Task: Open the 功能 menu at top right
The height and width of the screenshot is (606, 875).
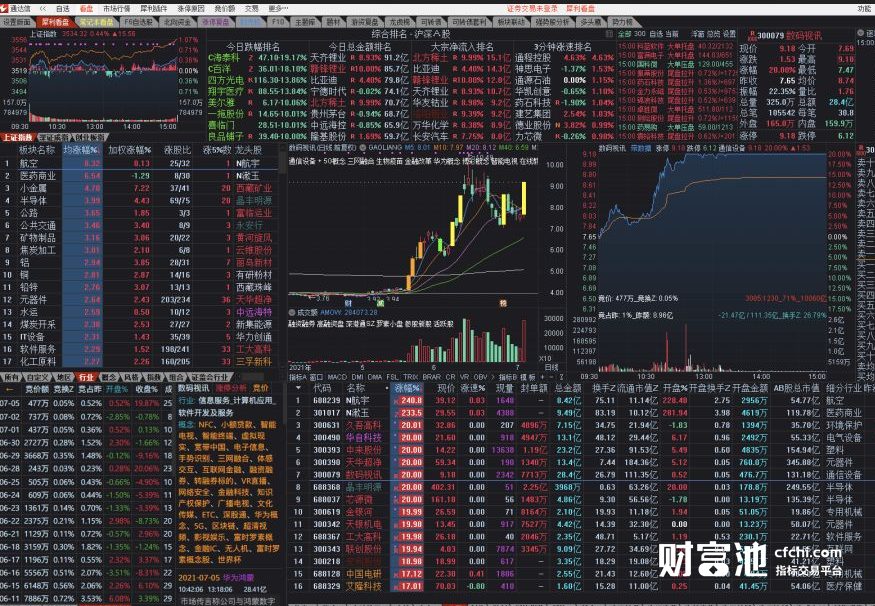Action: coord(864,9)
